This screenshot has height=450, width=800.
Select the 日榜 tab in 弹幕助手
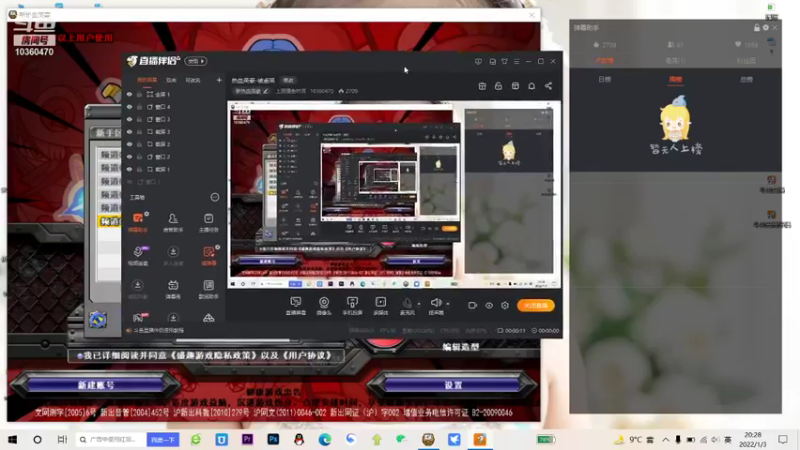[605, 80]
